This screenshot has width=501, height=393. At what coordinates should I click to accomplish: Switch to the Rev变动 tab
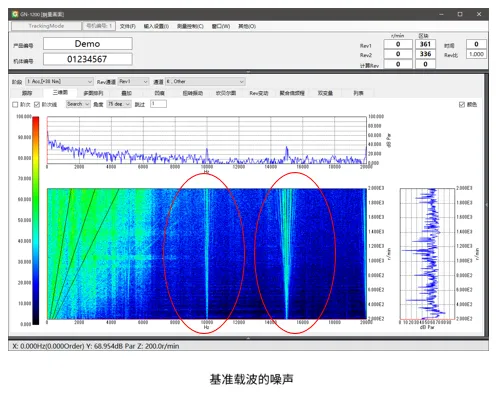(x=259, y=93)
